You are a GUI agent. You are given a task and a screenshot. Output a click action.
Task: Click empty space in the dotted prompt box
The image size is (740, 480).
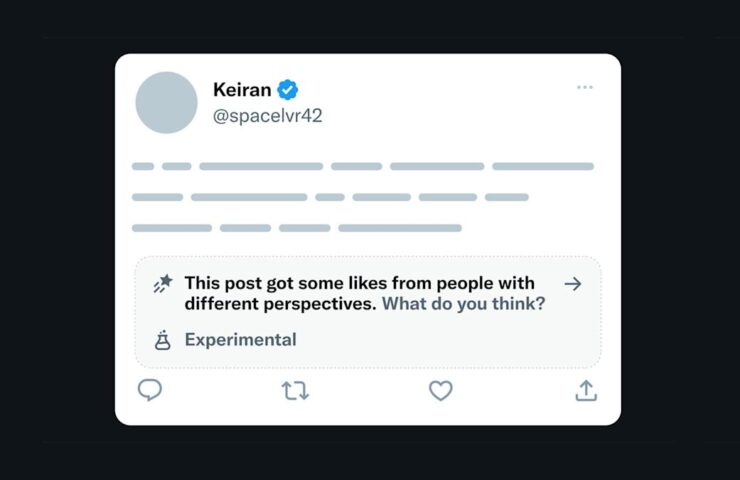448,340
